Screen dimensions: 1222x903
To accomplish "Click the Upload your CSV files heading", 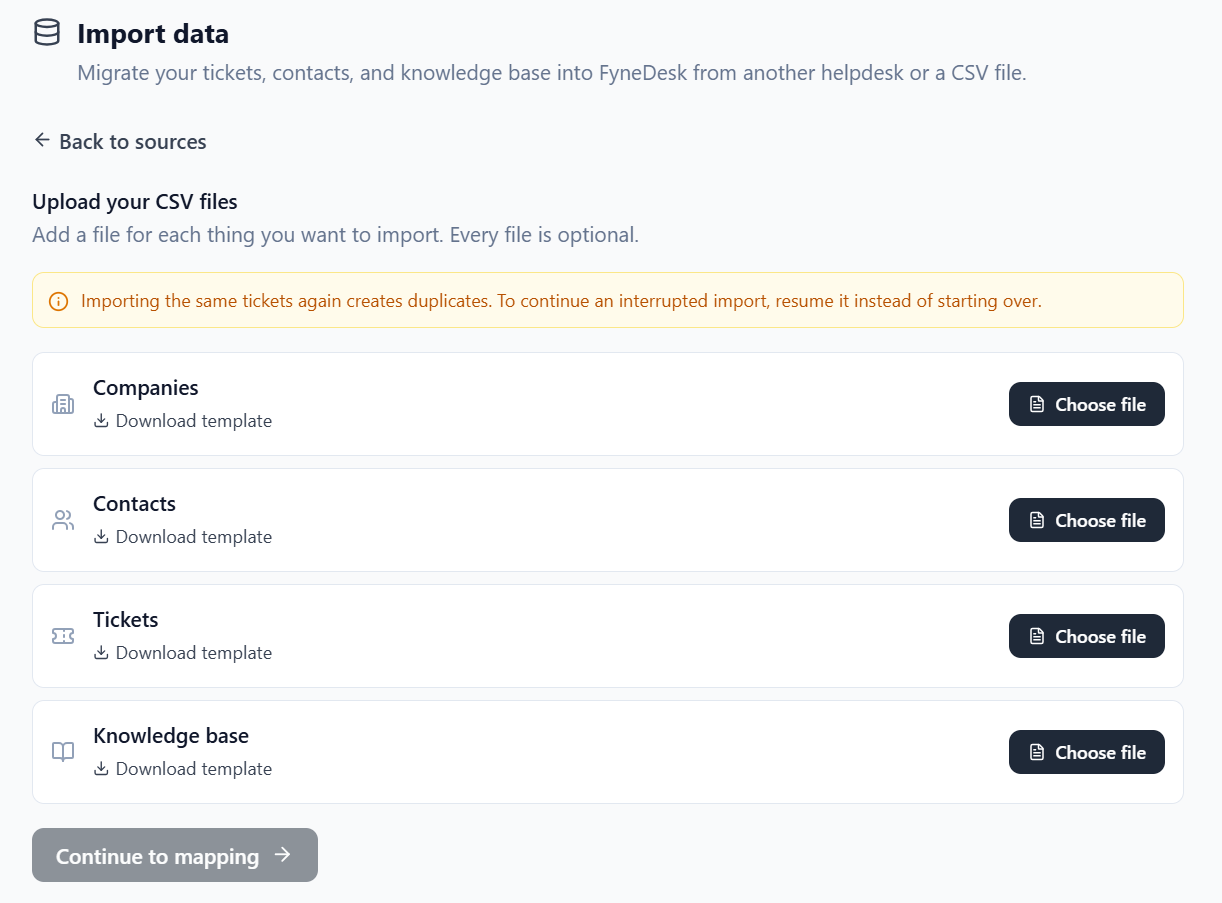I will point(135,202).
